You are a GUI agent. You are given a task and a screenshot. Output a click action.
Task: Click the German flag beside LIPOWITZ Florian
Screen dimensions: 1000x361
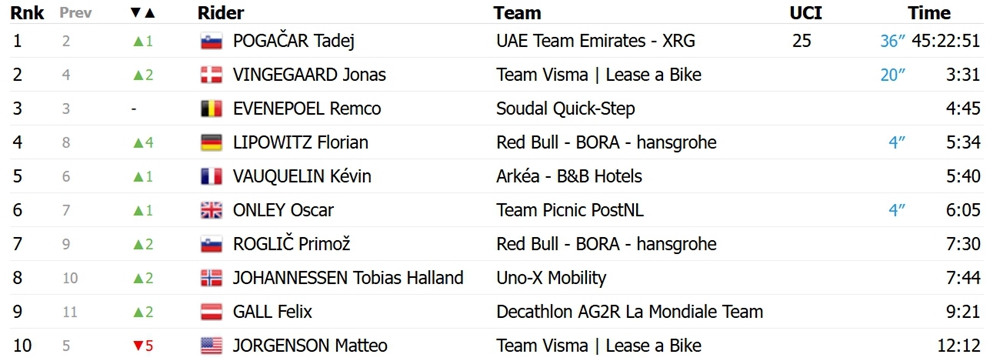point(211,143)
